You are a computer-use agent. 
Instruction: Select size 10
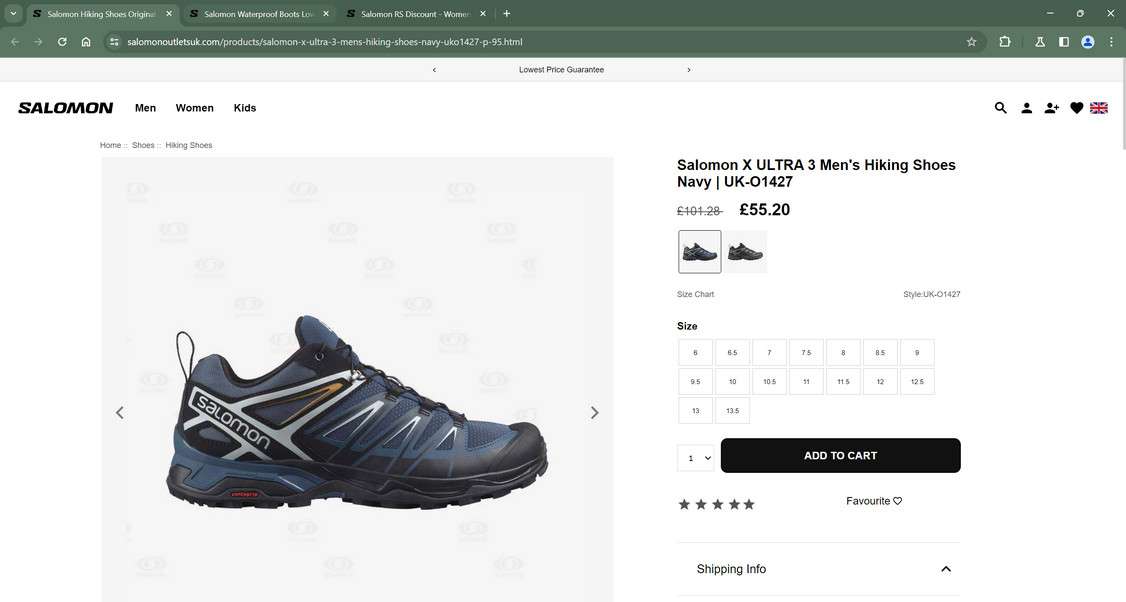click(x=732, y=381)
